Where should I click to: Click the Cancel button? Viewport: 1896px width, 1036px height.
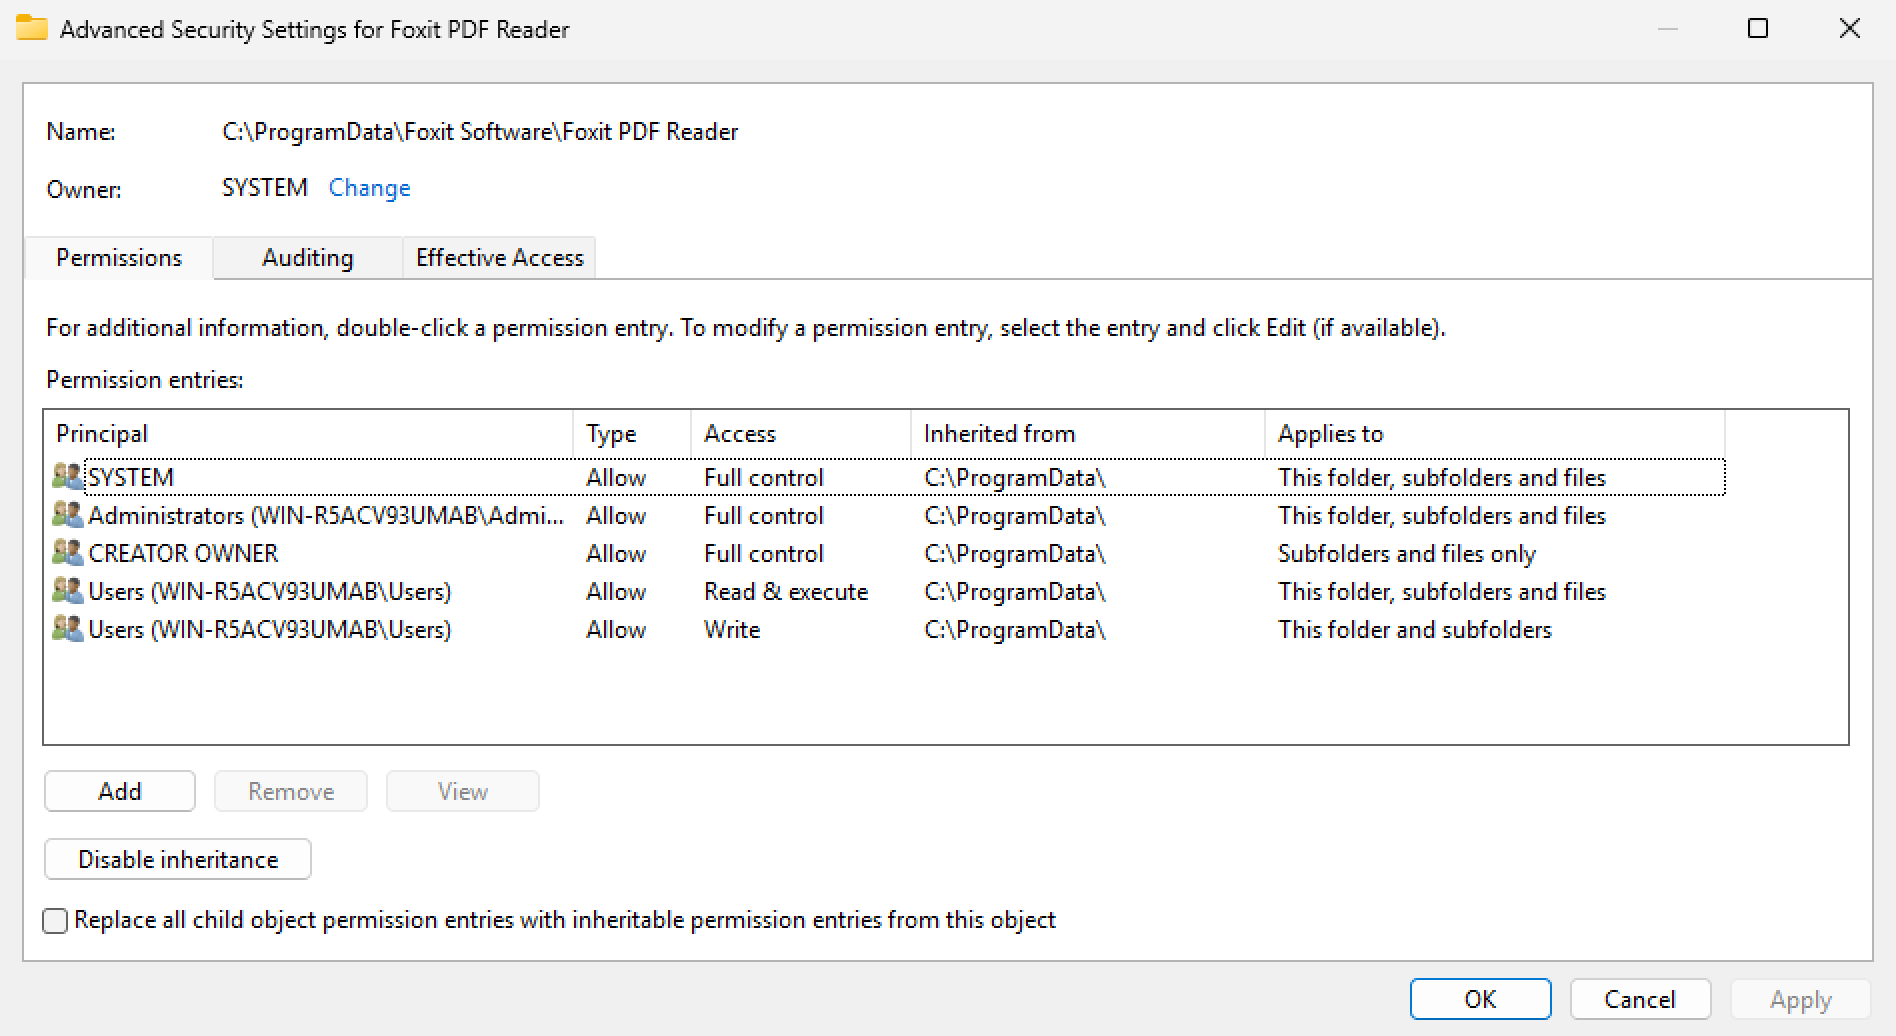1640,999
